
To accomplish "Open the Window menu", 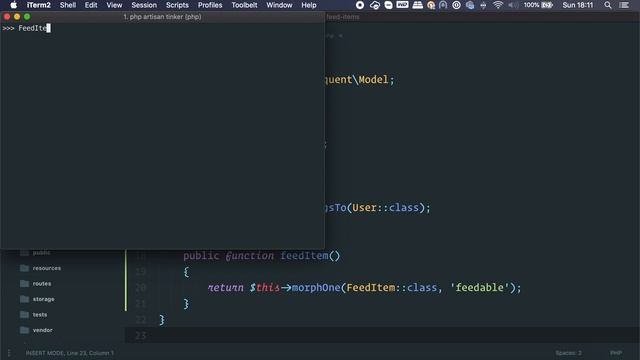I will [279, 5].
